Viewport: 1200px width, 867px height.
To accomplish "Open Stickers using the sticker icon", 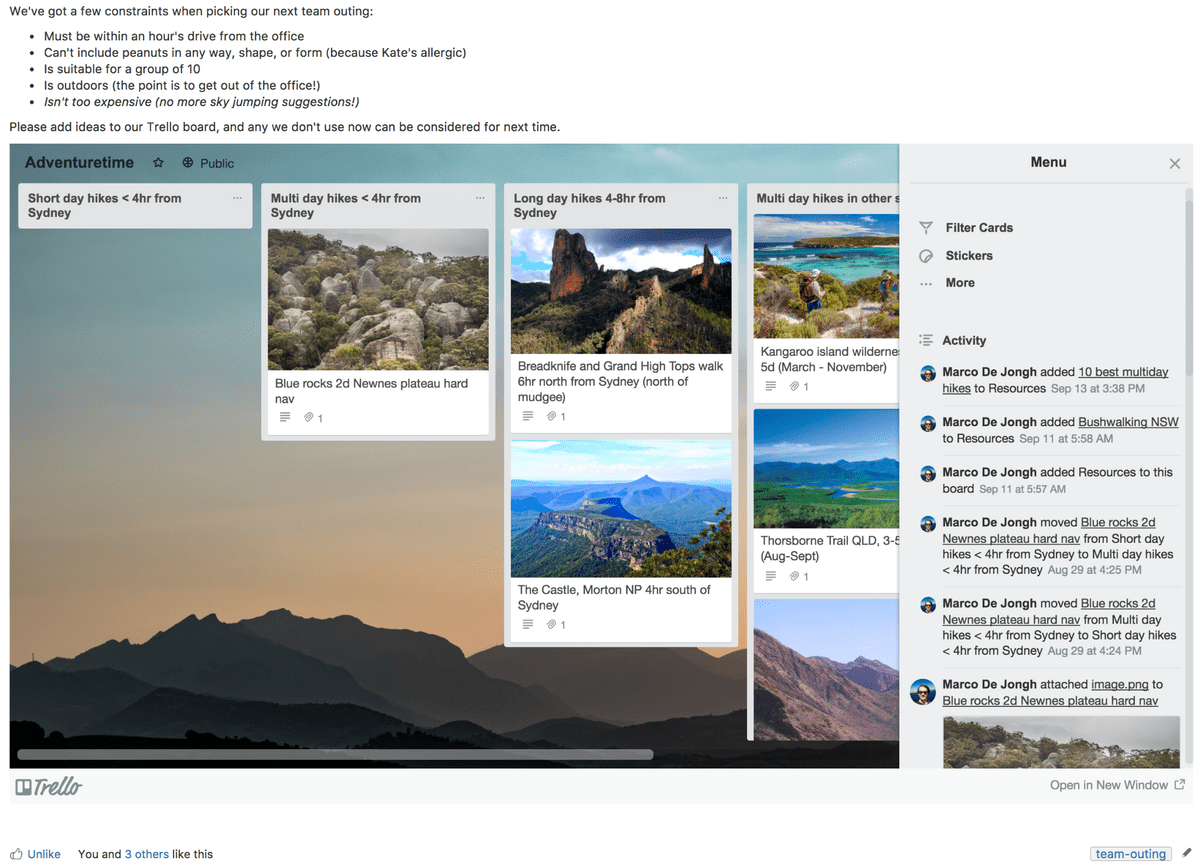I will pos(926,255).
